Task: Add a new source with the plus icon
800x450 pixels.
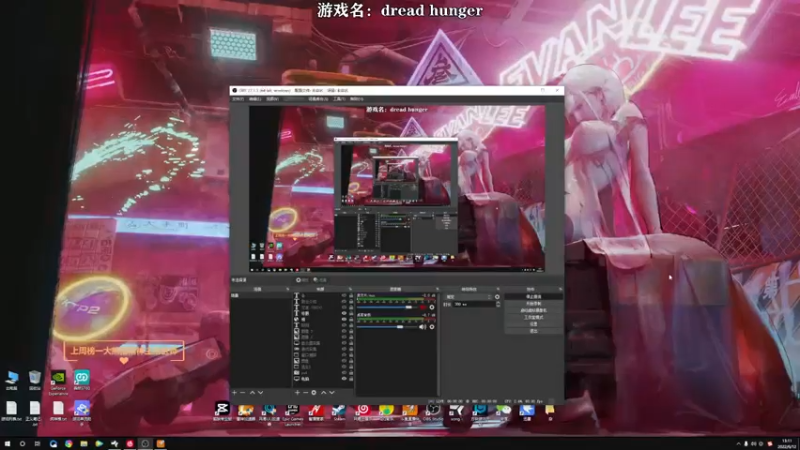Action: 297,392
